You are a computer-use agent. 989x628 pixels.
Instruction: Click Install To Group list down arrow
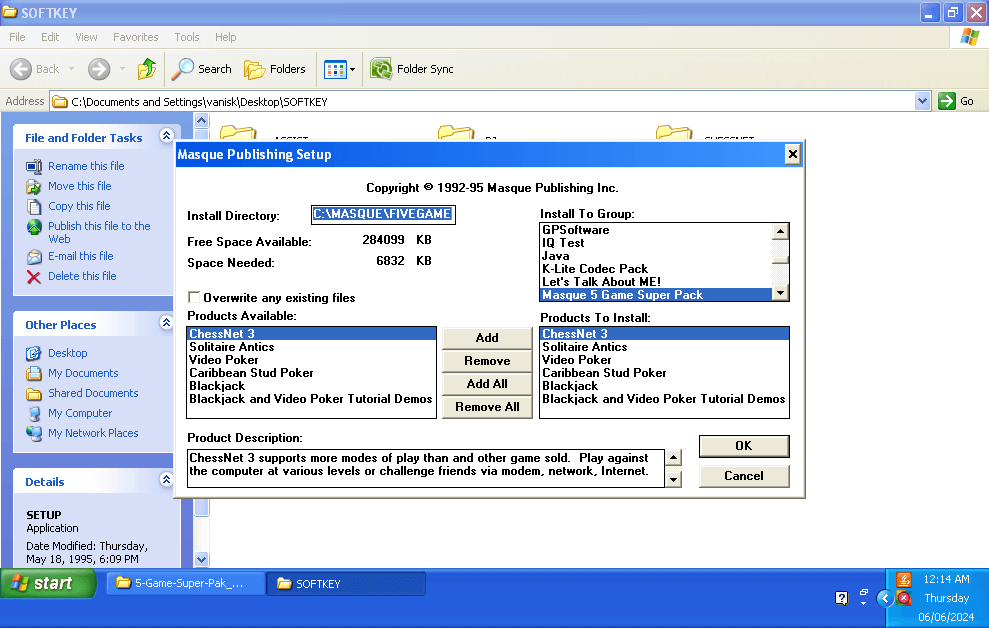coord(780,292)
